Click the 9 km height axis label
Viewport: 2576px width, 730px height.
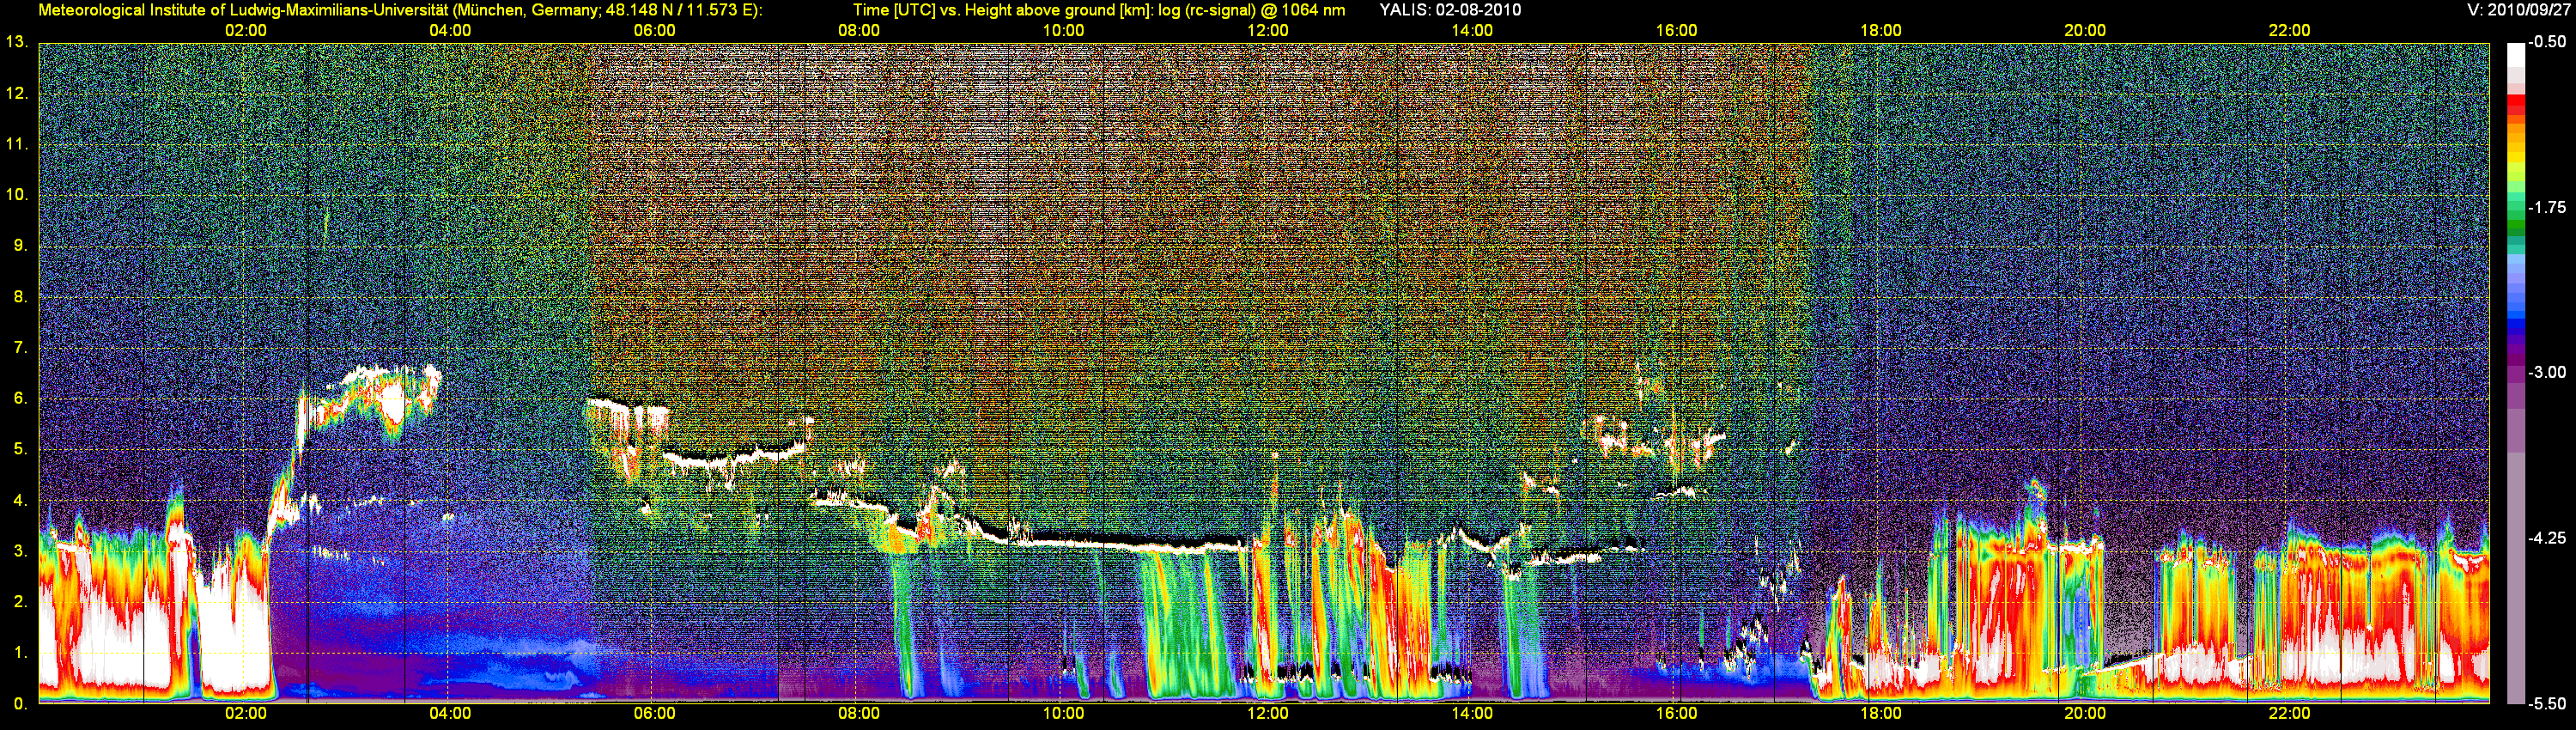click(x=20, y=246)
